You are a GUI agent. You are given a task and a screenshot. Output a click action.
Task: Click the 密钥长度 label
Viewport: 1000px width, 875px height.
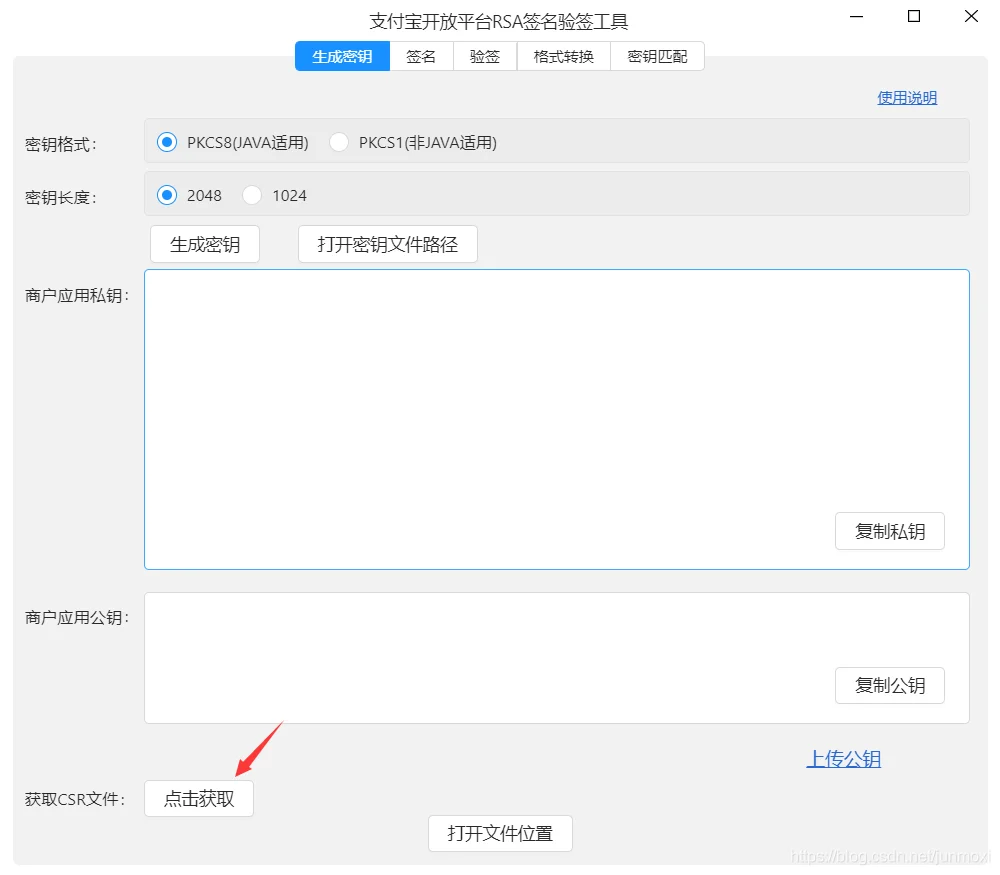[x=61, y=198]
